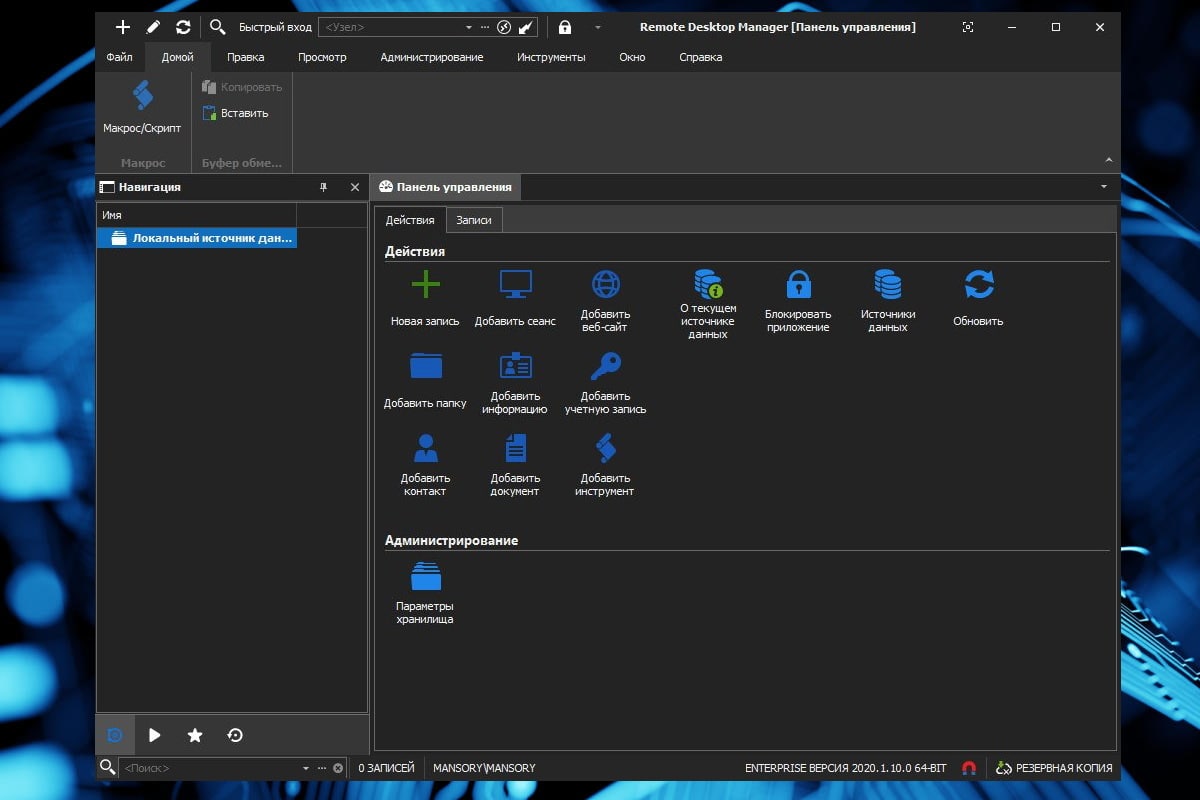Open О текущем источнике данных info

tap(708, 285)
